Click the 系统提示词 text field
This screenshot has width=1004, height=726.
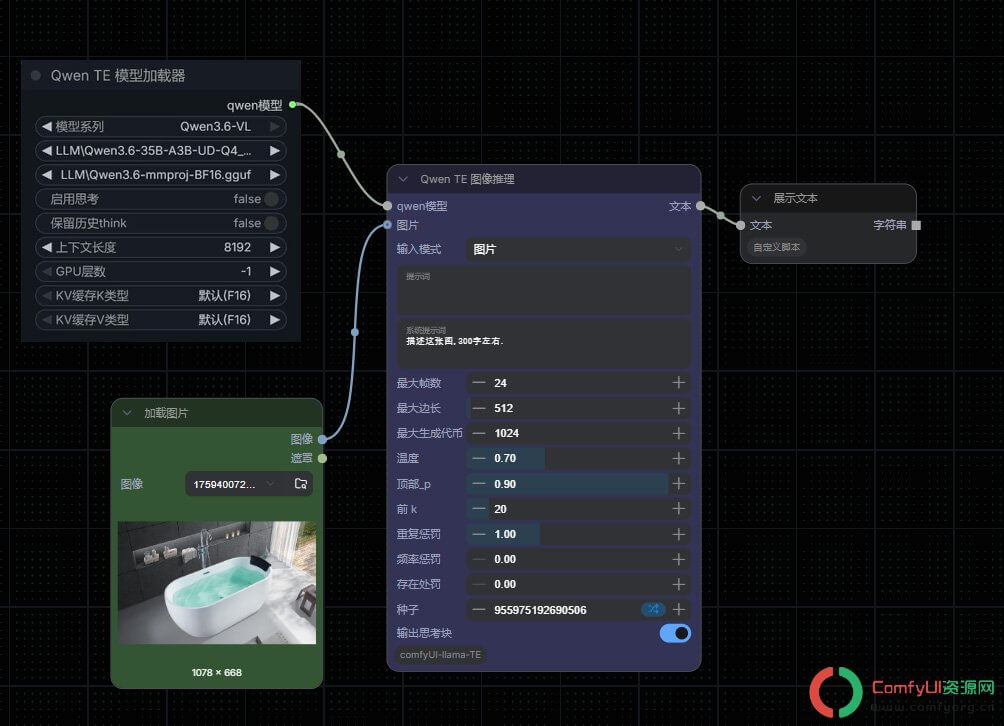point(544,343)
